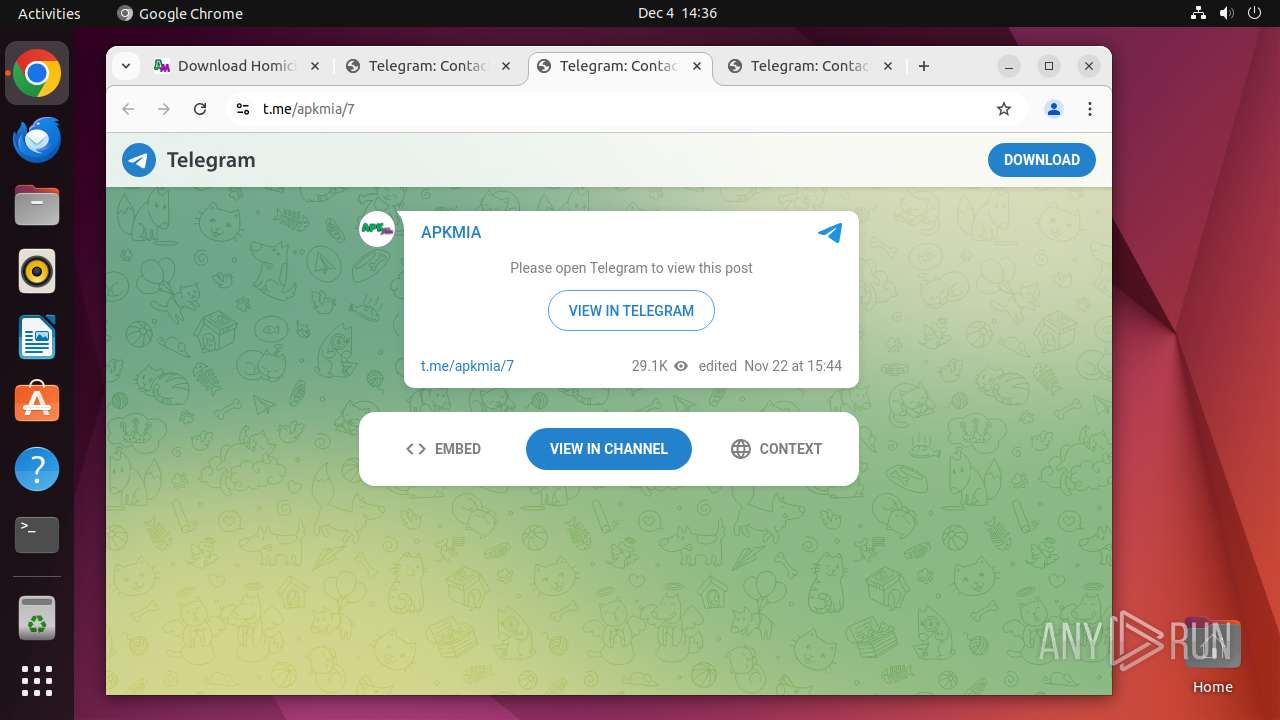Open the APKMIA channel name link

tap(451, 232)
